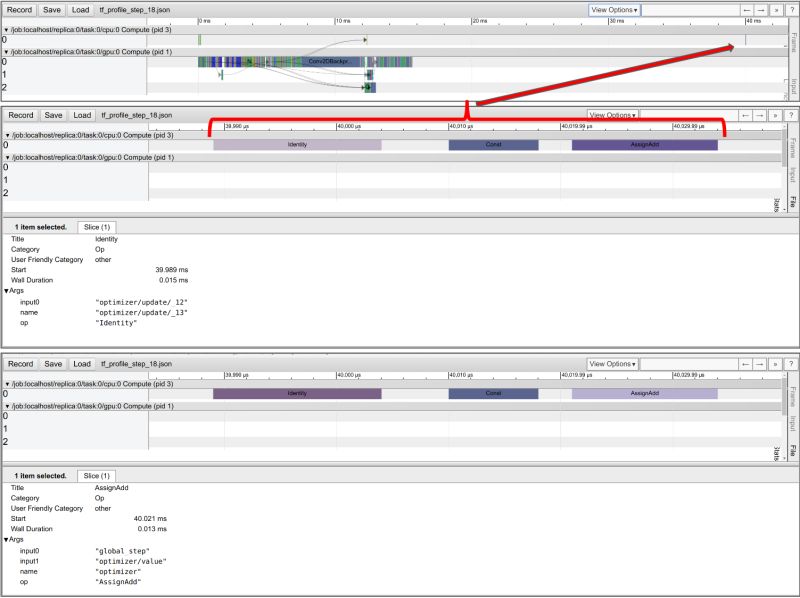This screenshot has height=598, width=800.
Task: Collapse the gpu:0 Compute track in the middle viewer
Action: tap(7, 155)
